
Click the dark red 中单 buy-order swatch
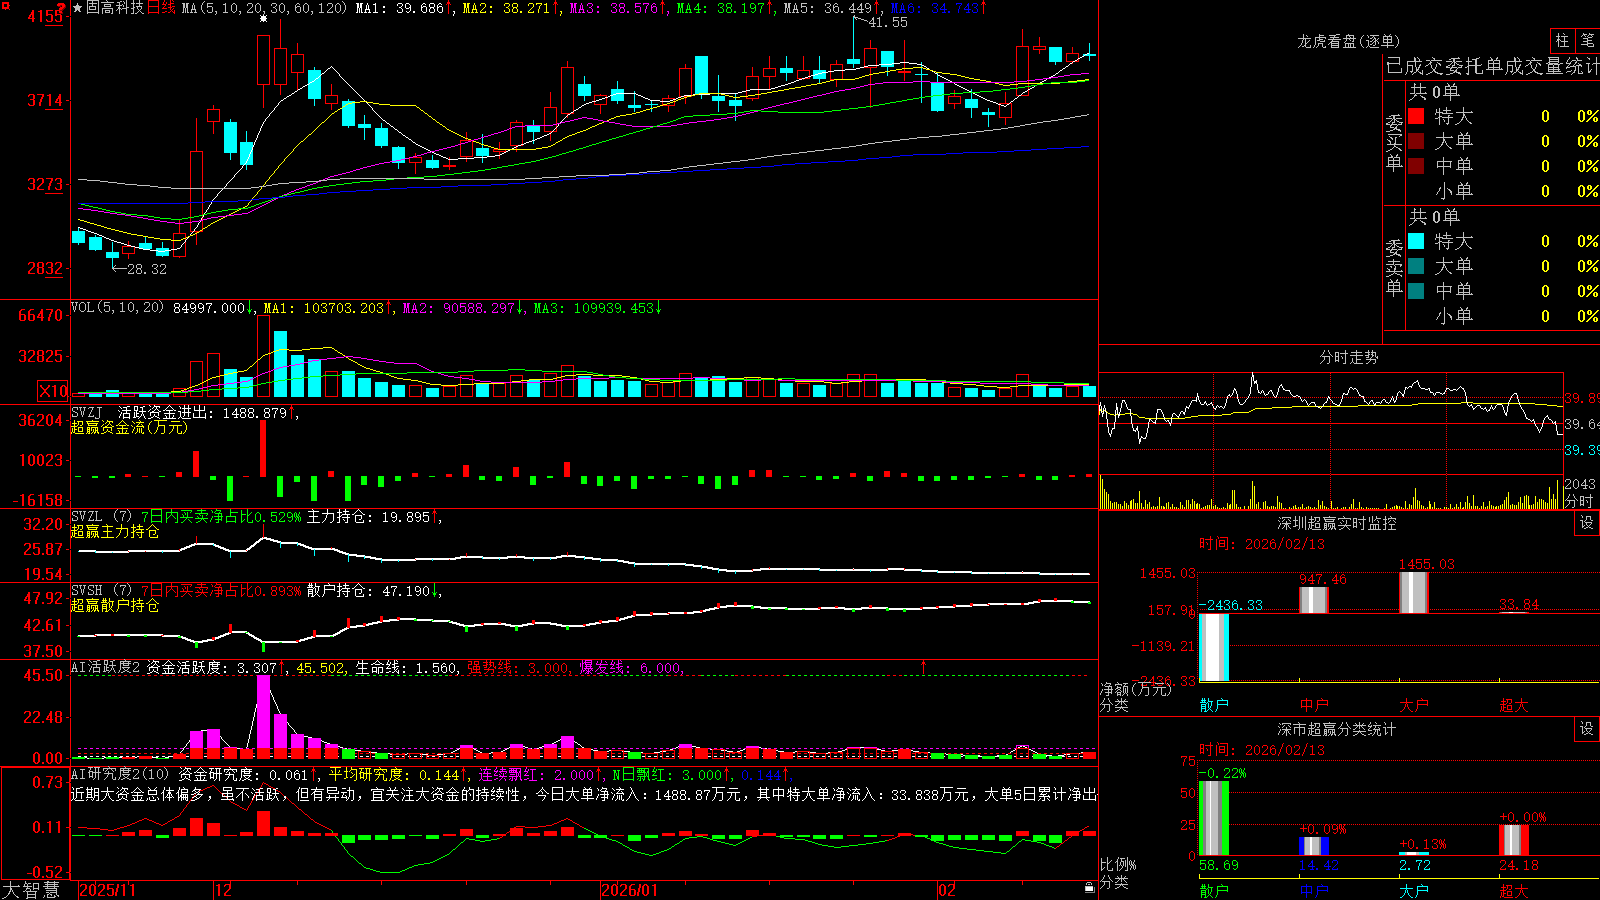[x=1416, y=166]
